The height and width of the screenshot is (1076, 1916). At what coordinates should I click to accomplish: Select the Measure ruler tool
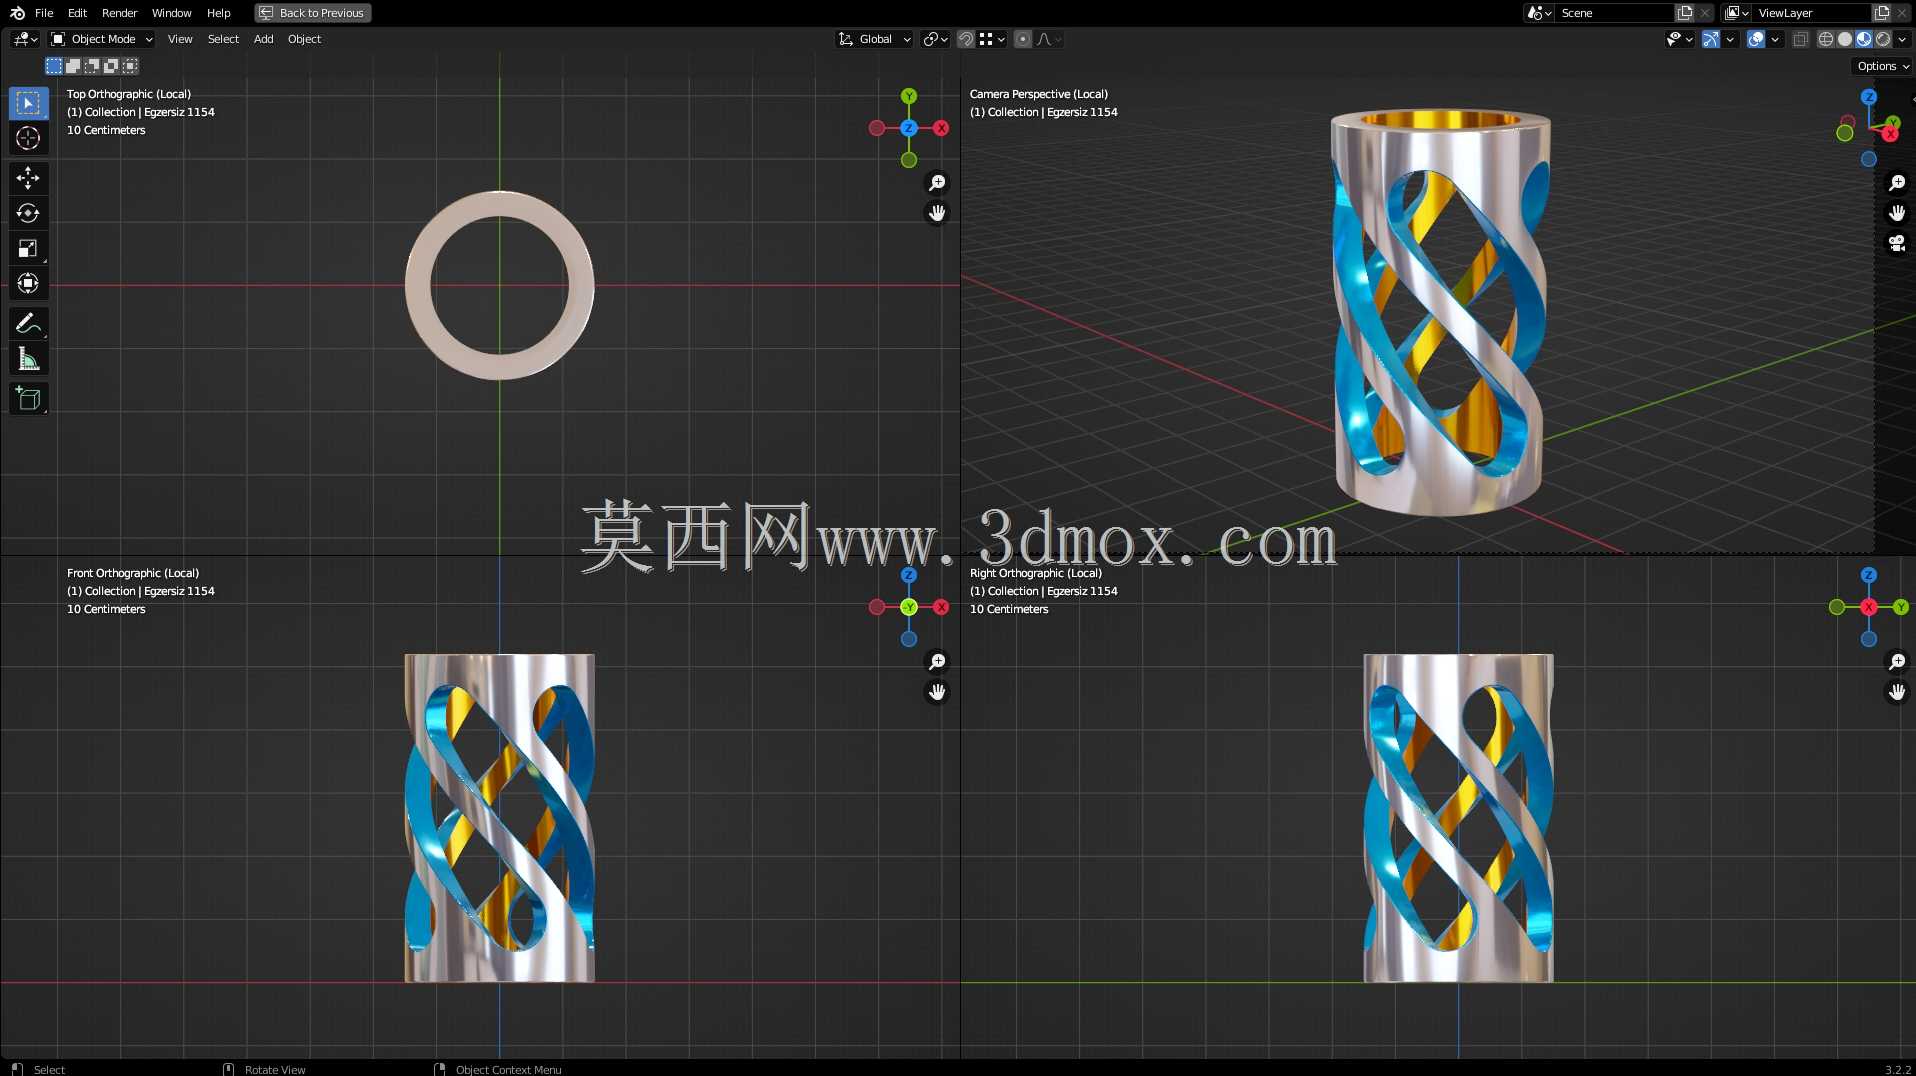pos(28,358)
